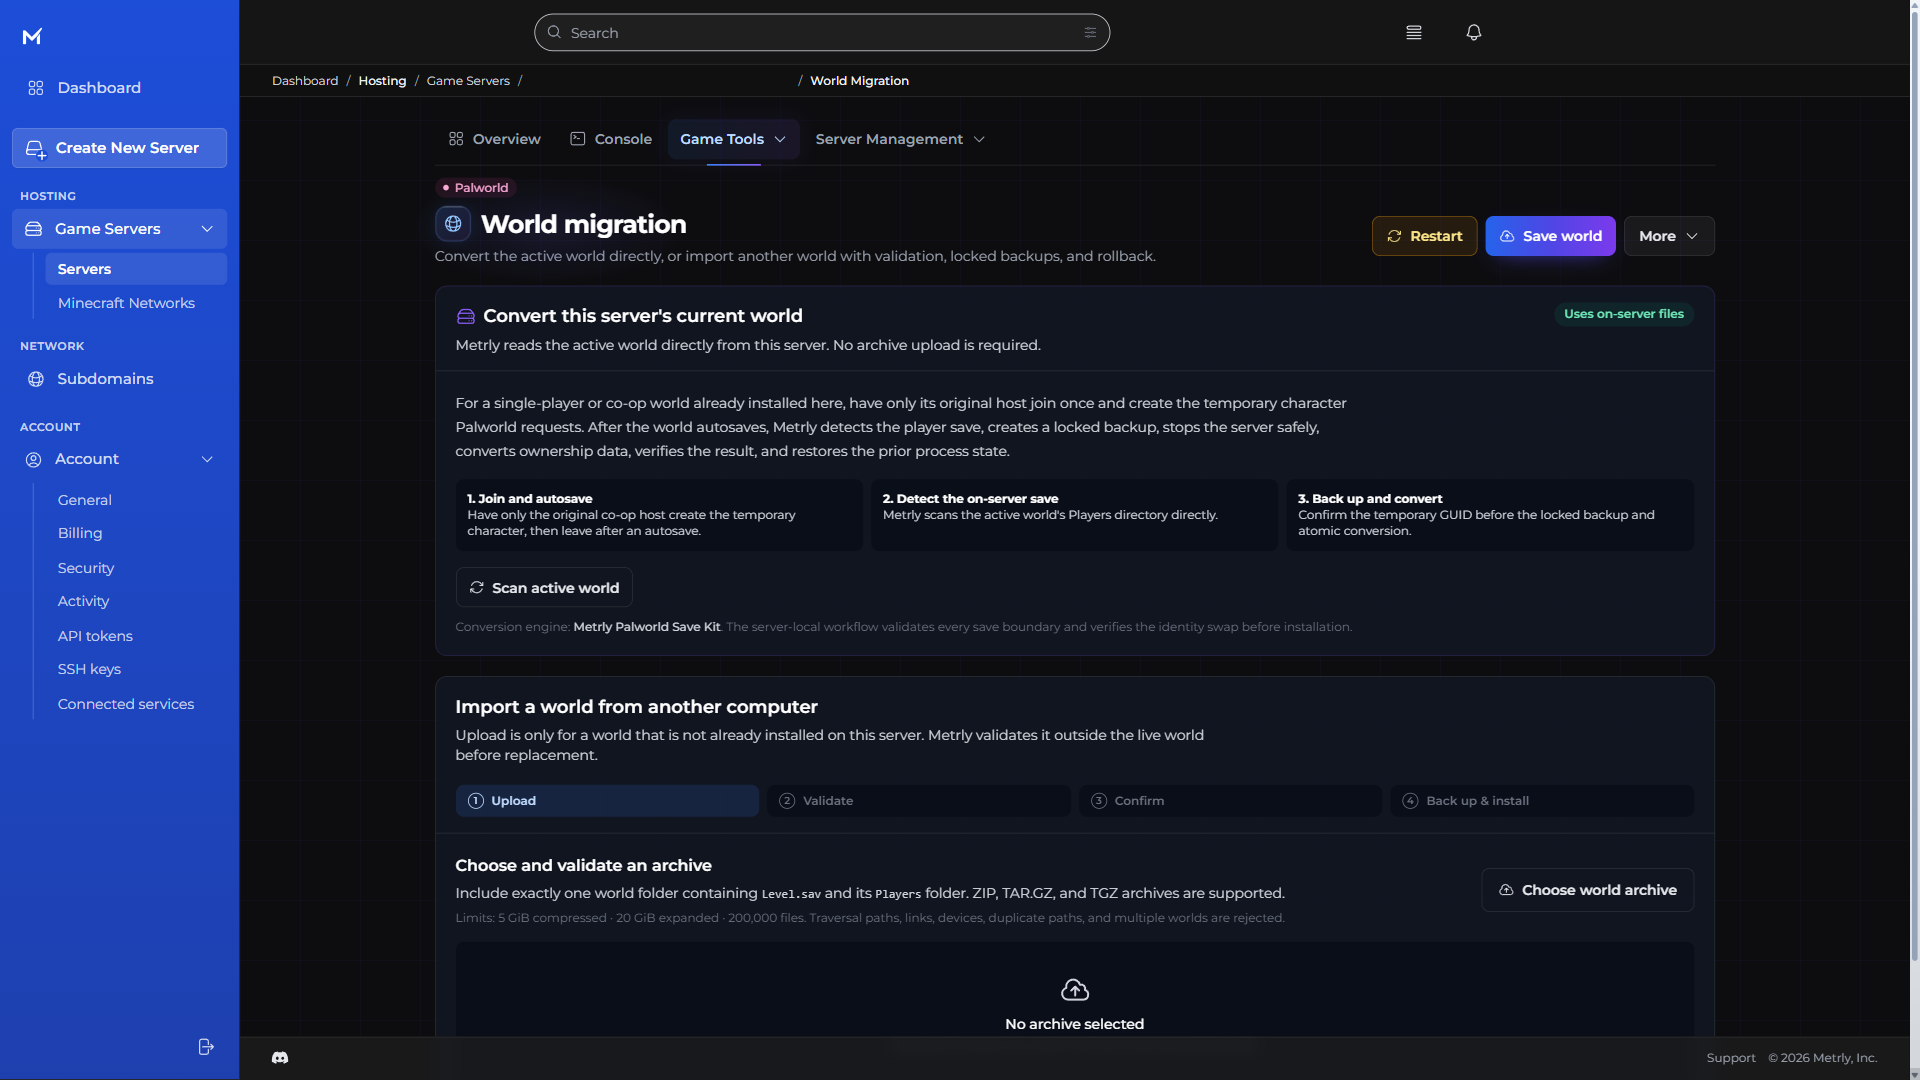Switch to the Overview tab
This screenshot has width=1920, height=1080.
pos(494,139)
